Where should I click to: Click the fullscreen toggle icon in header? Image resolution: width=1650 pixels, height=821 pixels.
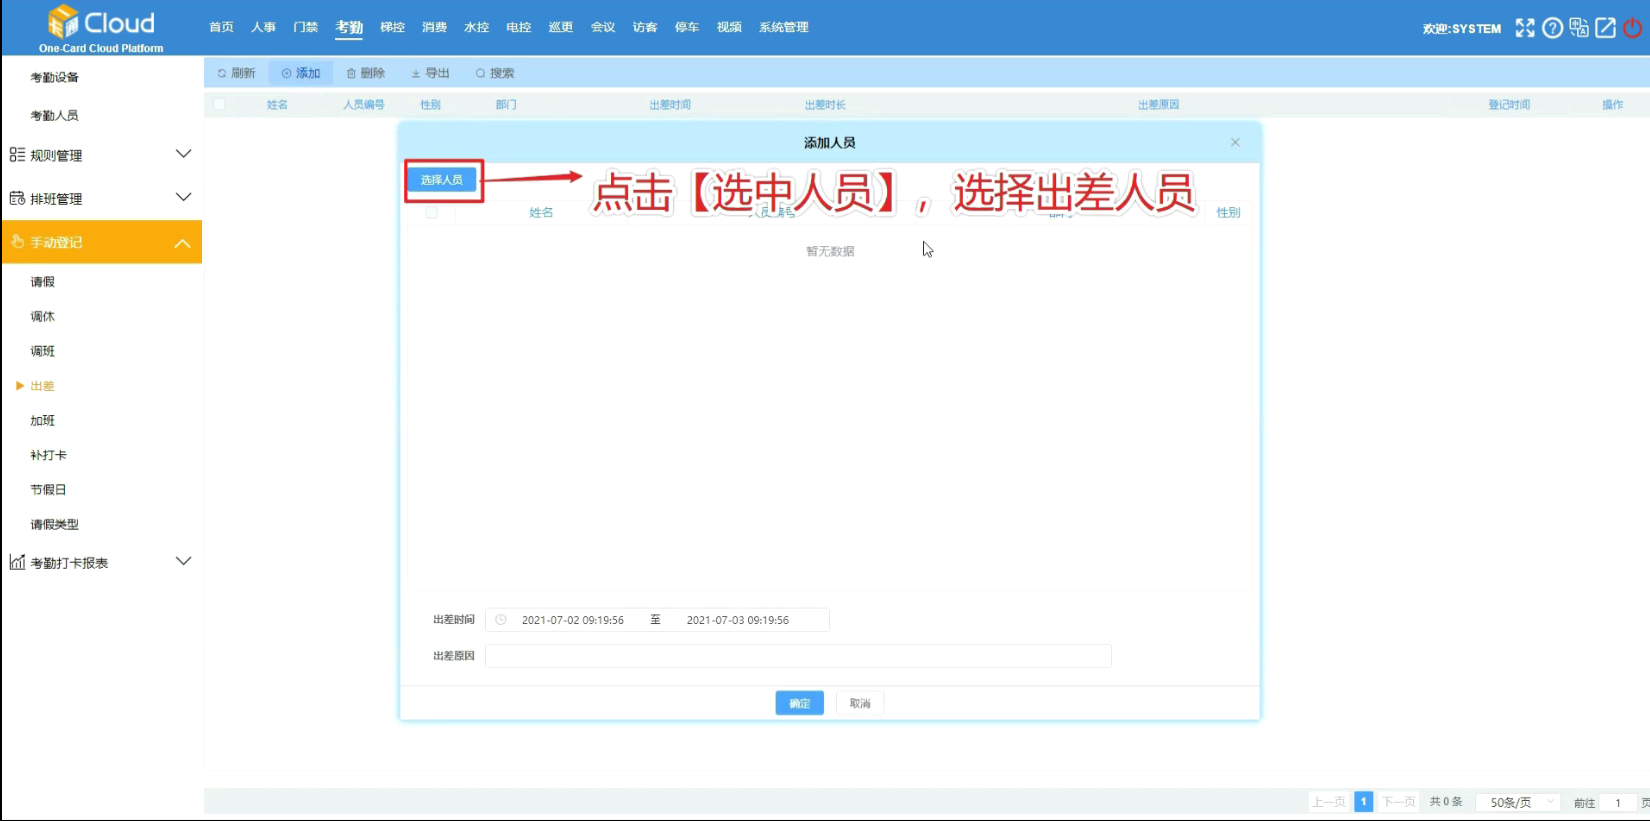click(x=1524, y=28)
